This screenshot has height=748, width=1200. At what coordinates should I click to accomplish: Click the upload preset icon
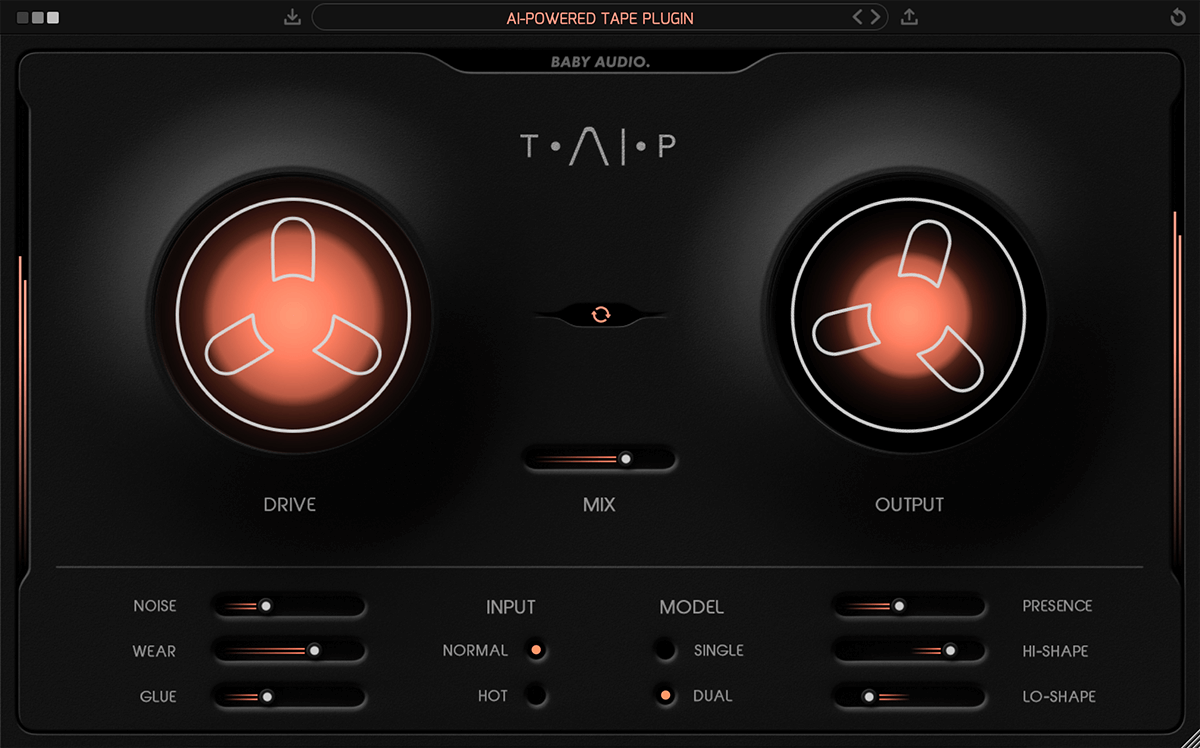[x=909, y=17]
